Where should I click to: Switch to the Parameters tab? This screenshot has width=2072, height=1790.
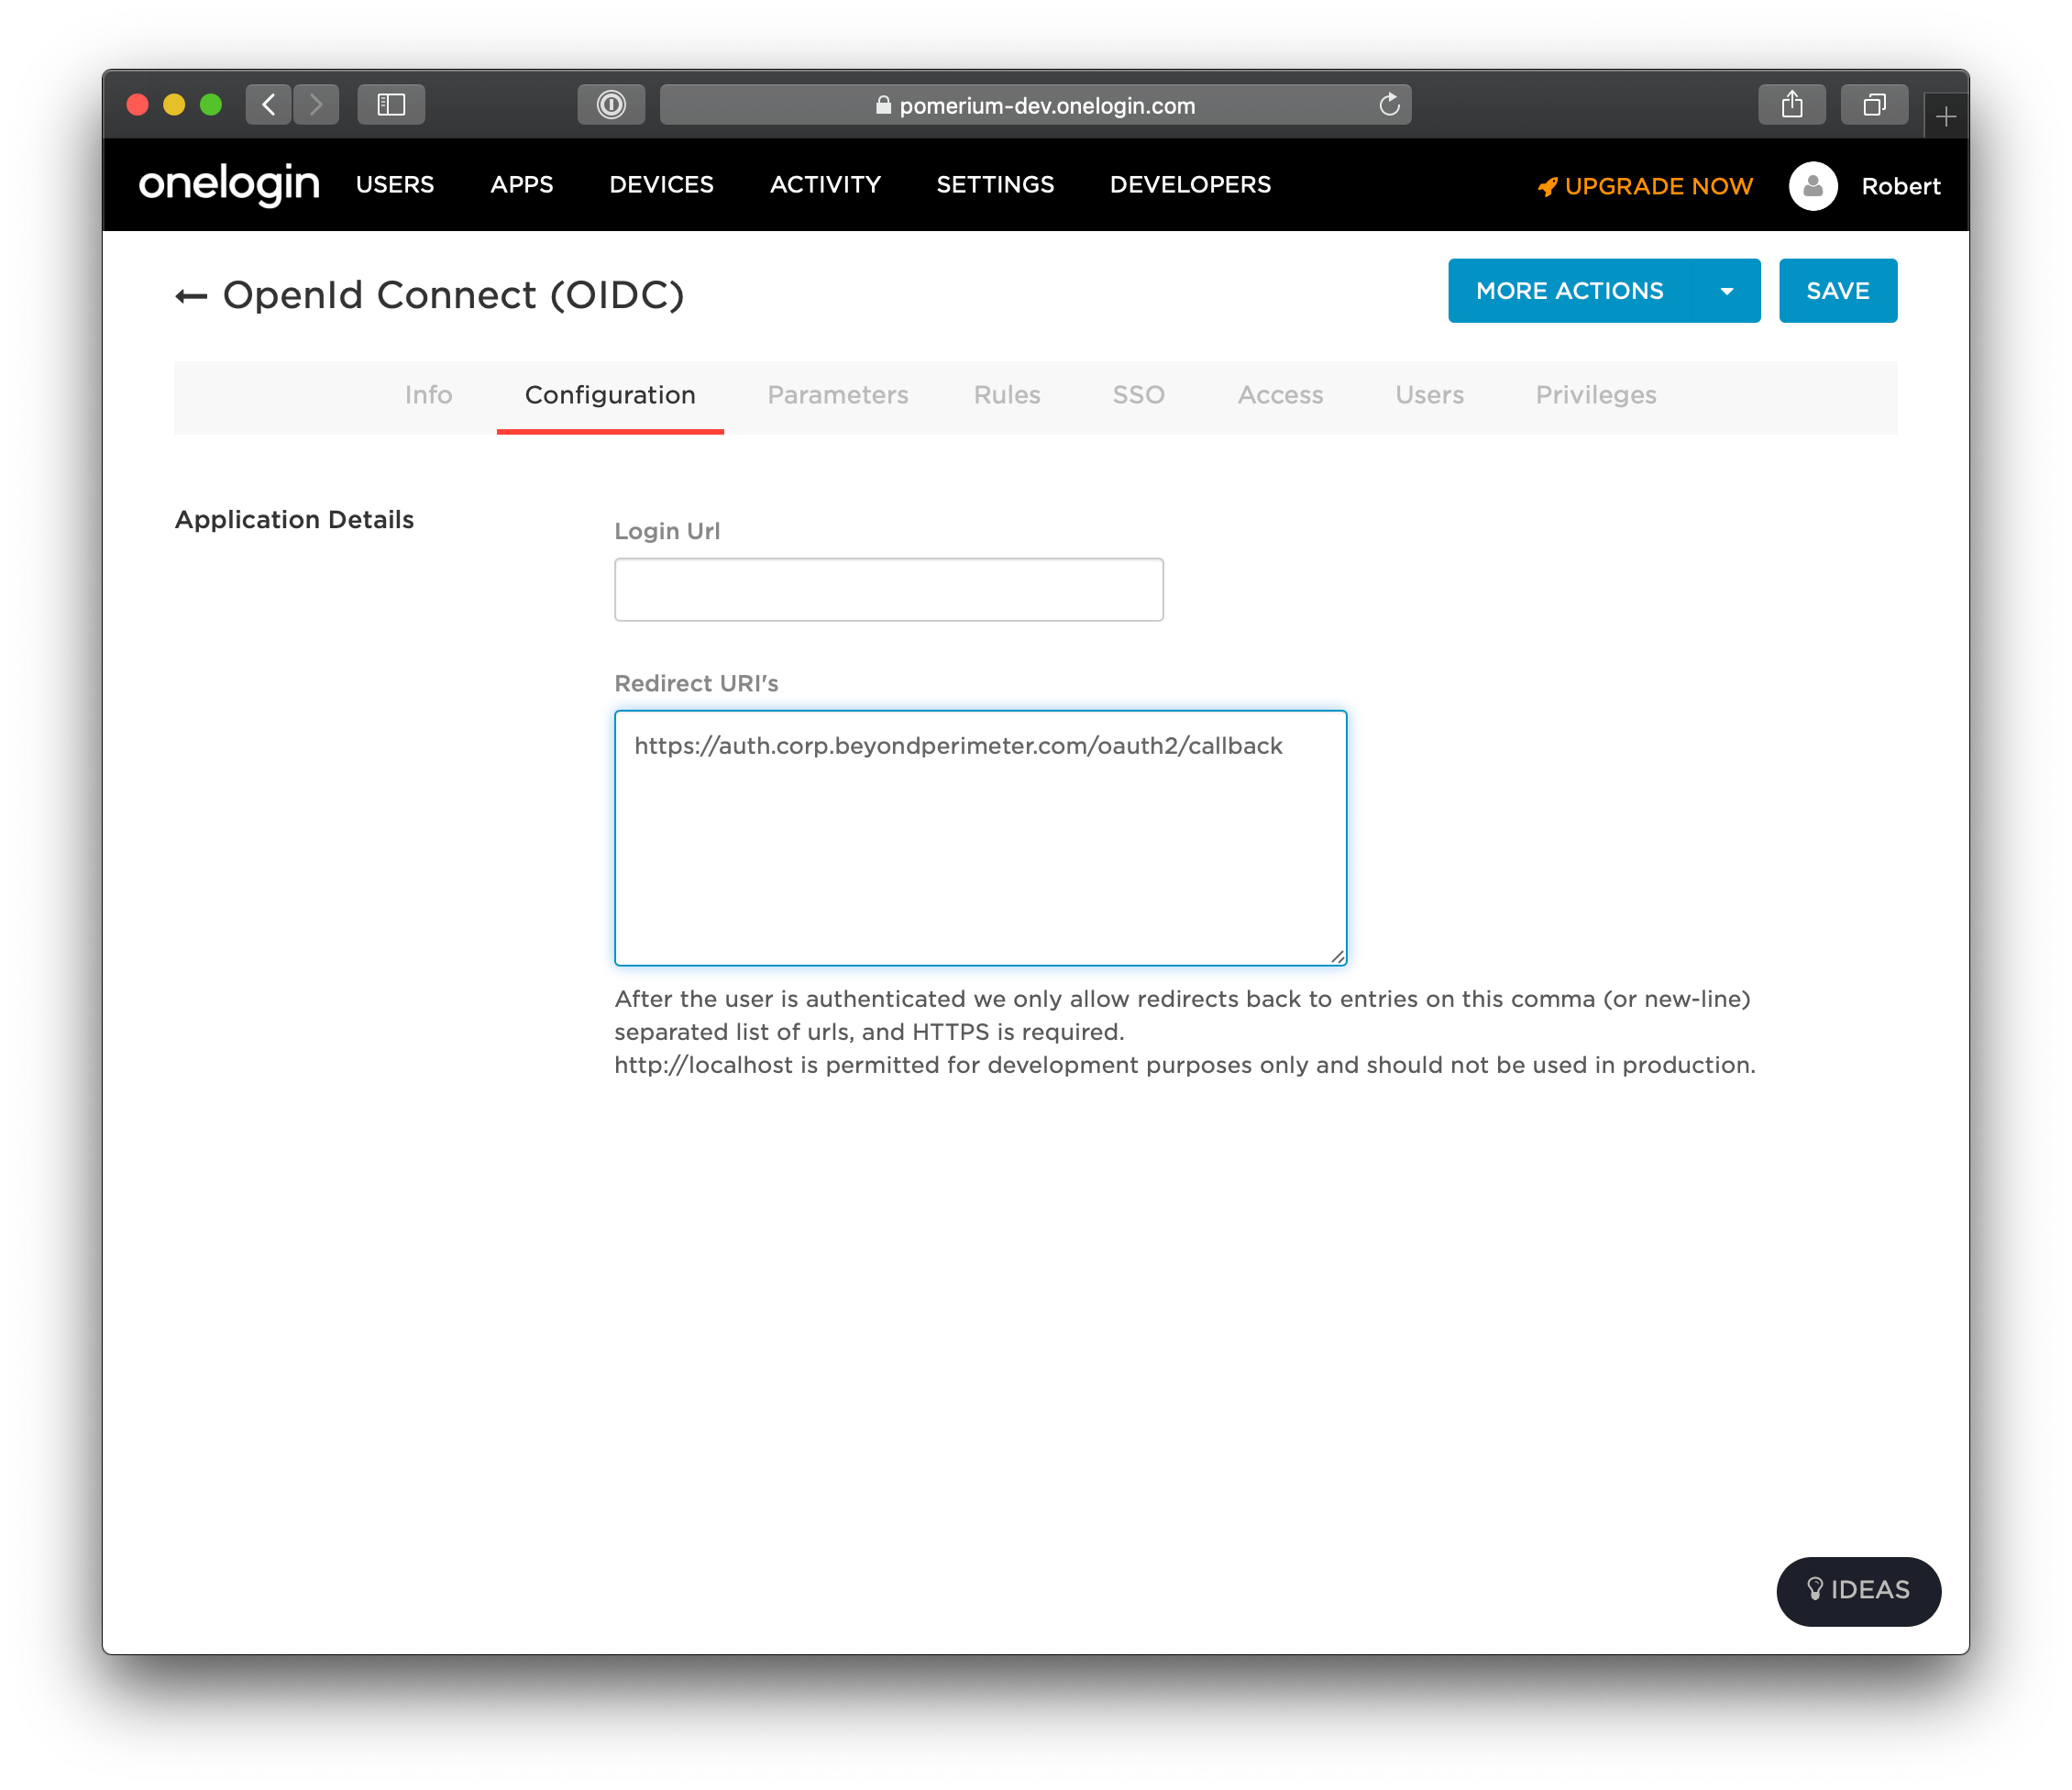point(838,395)
